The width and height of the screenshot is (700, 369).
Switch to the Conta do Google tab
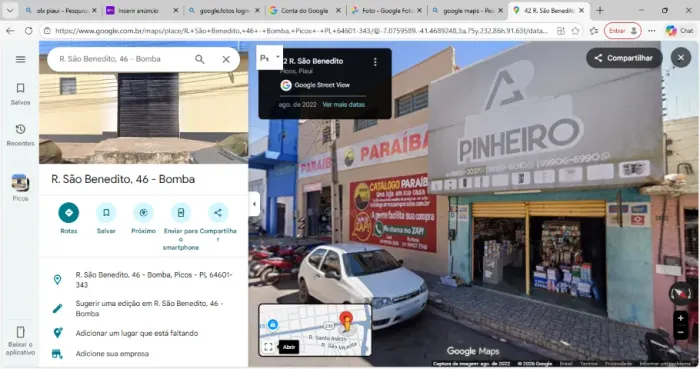tap(304, 10)
